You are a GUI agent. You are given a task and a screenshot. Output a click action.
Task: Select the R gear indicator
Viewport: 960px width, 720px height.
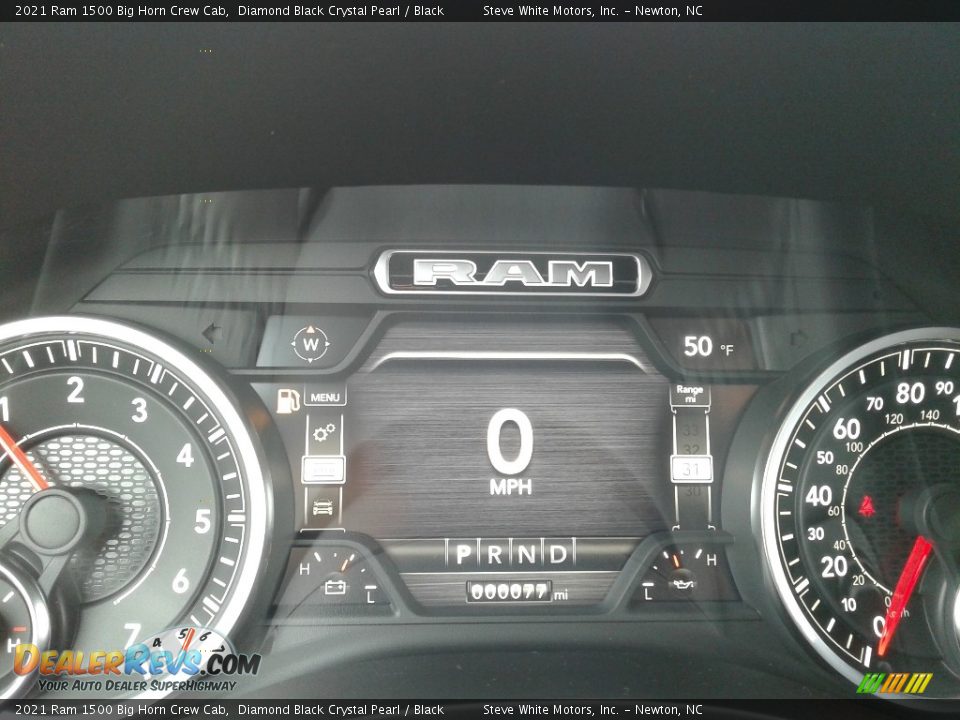pyautogui.click(x=495, y=554)
